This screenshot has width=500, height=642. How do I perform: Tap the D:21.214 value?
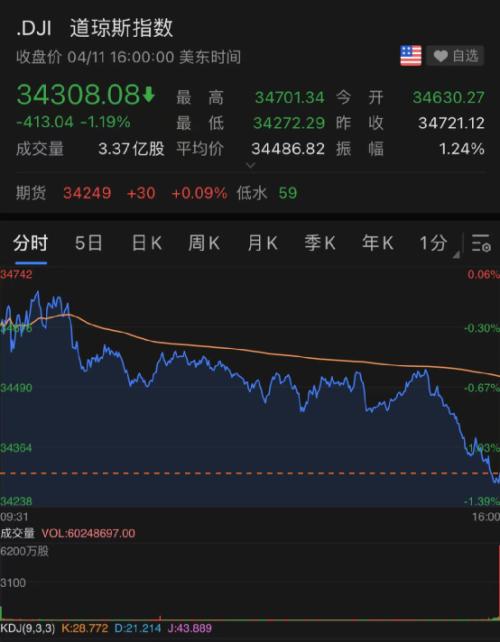point(138,628)
